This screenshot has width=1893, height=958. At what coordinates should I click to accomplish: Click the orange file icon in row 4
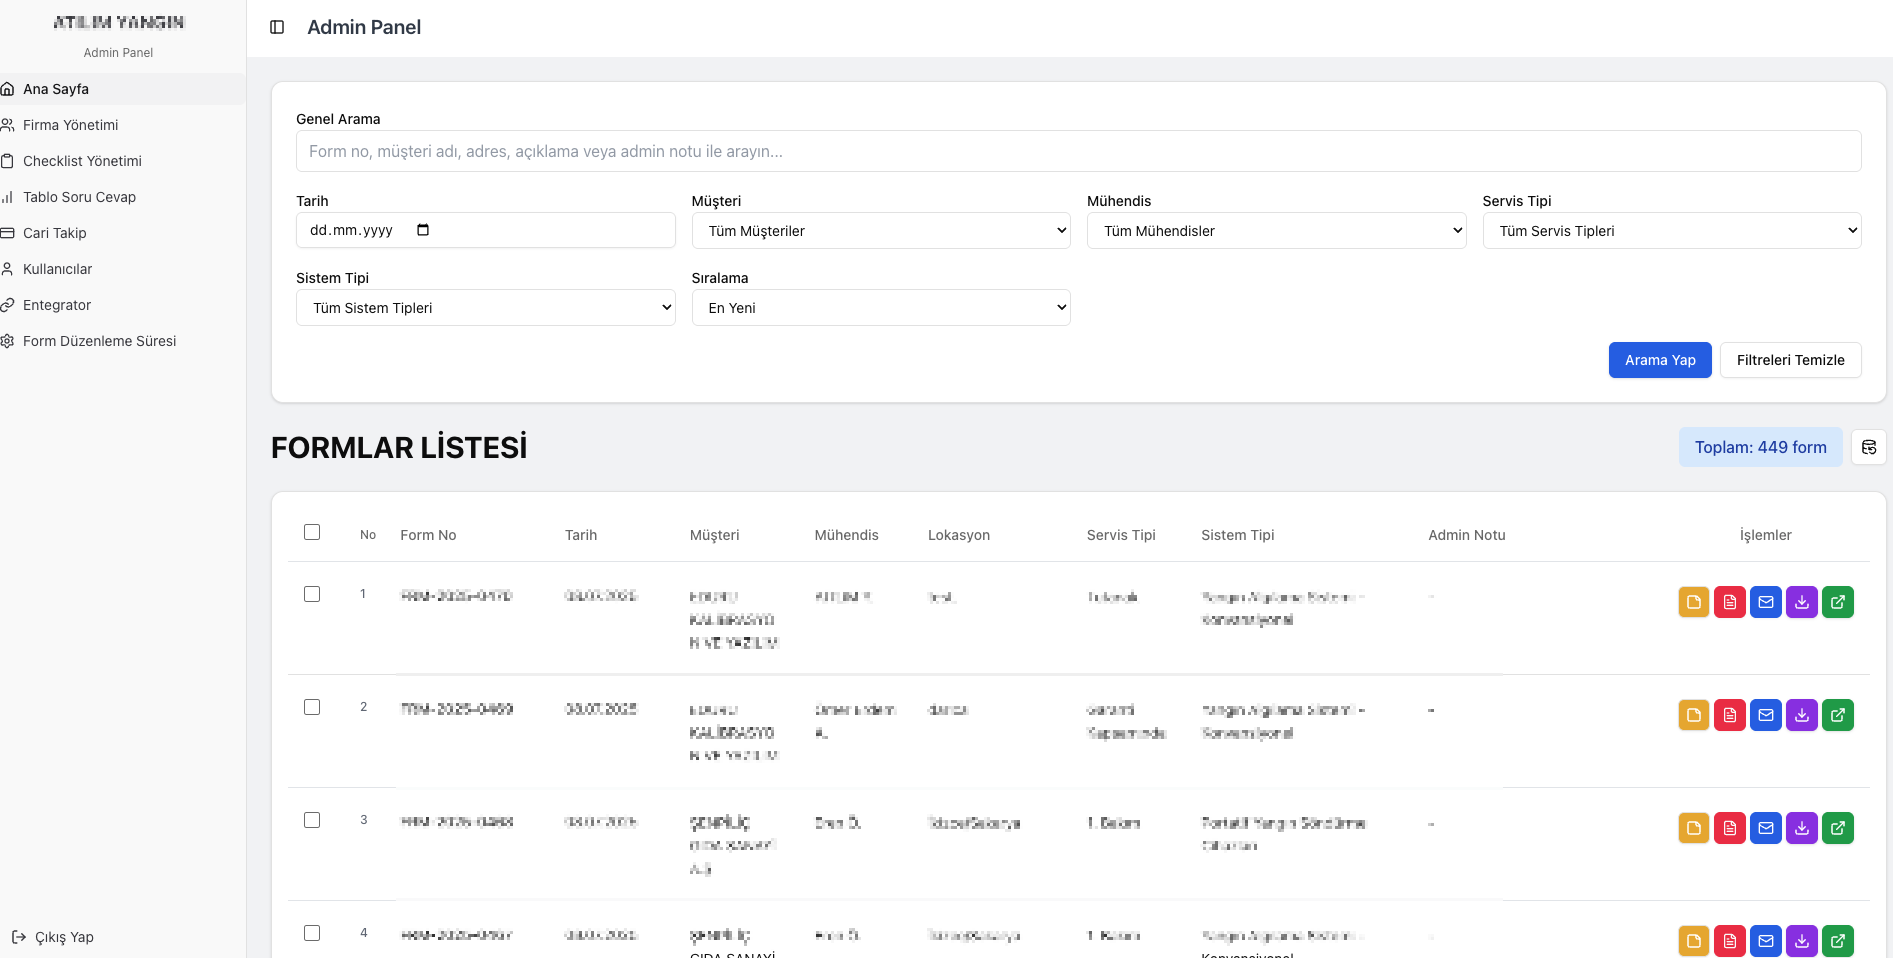1693,941
